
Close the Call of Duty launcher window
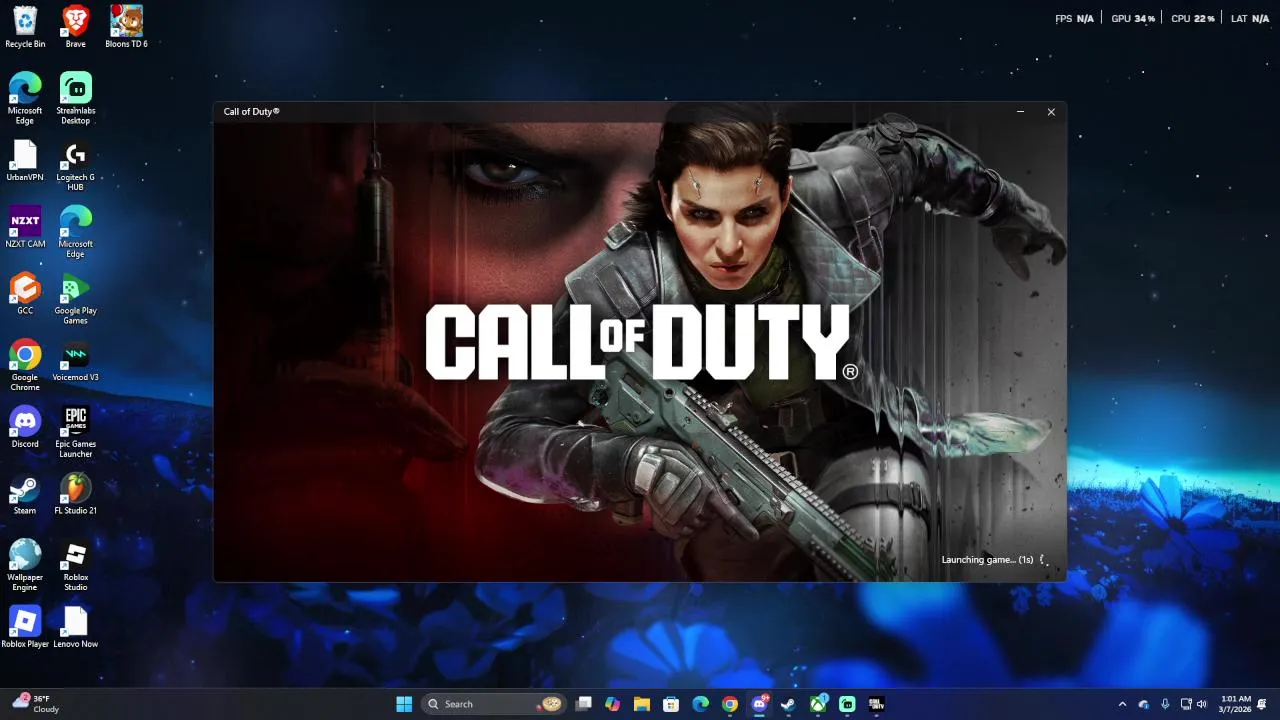click(x=1051, y=112)
